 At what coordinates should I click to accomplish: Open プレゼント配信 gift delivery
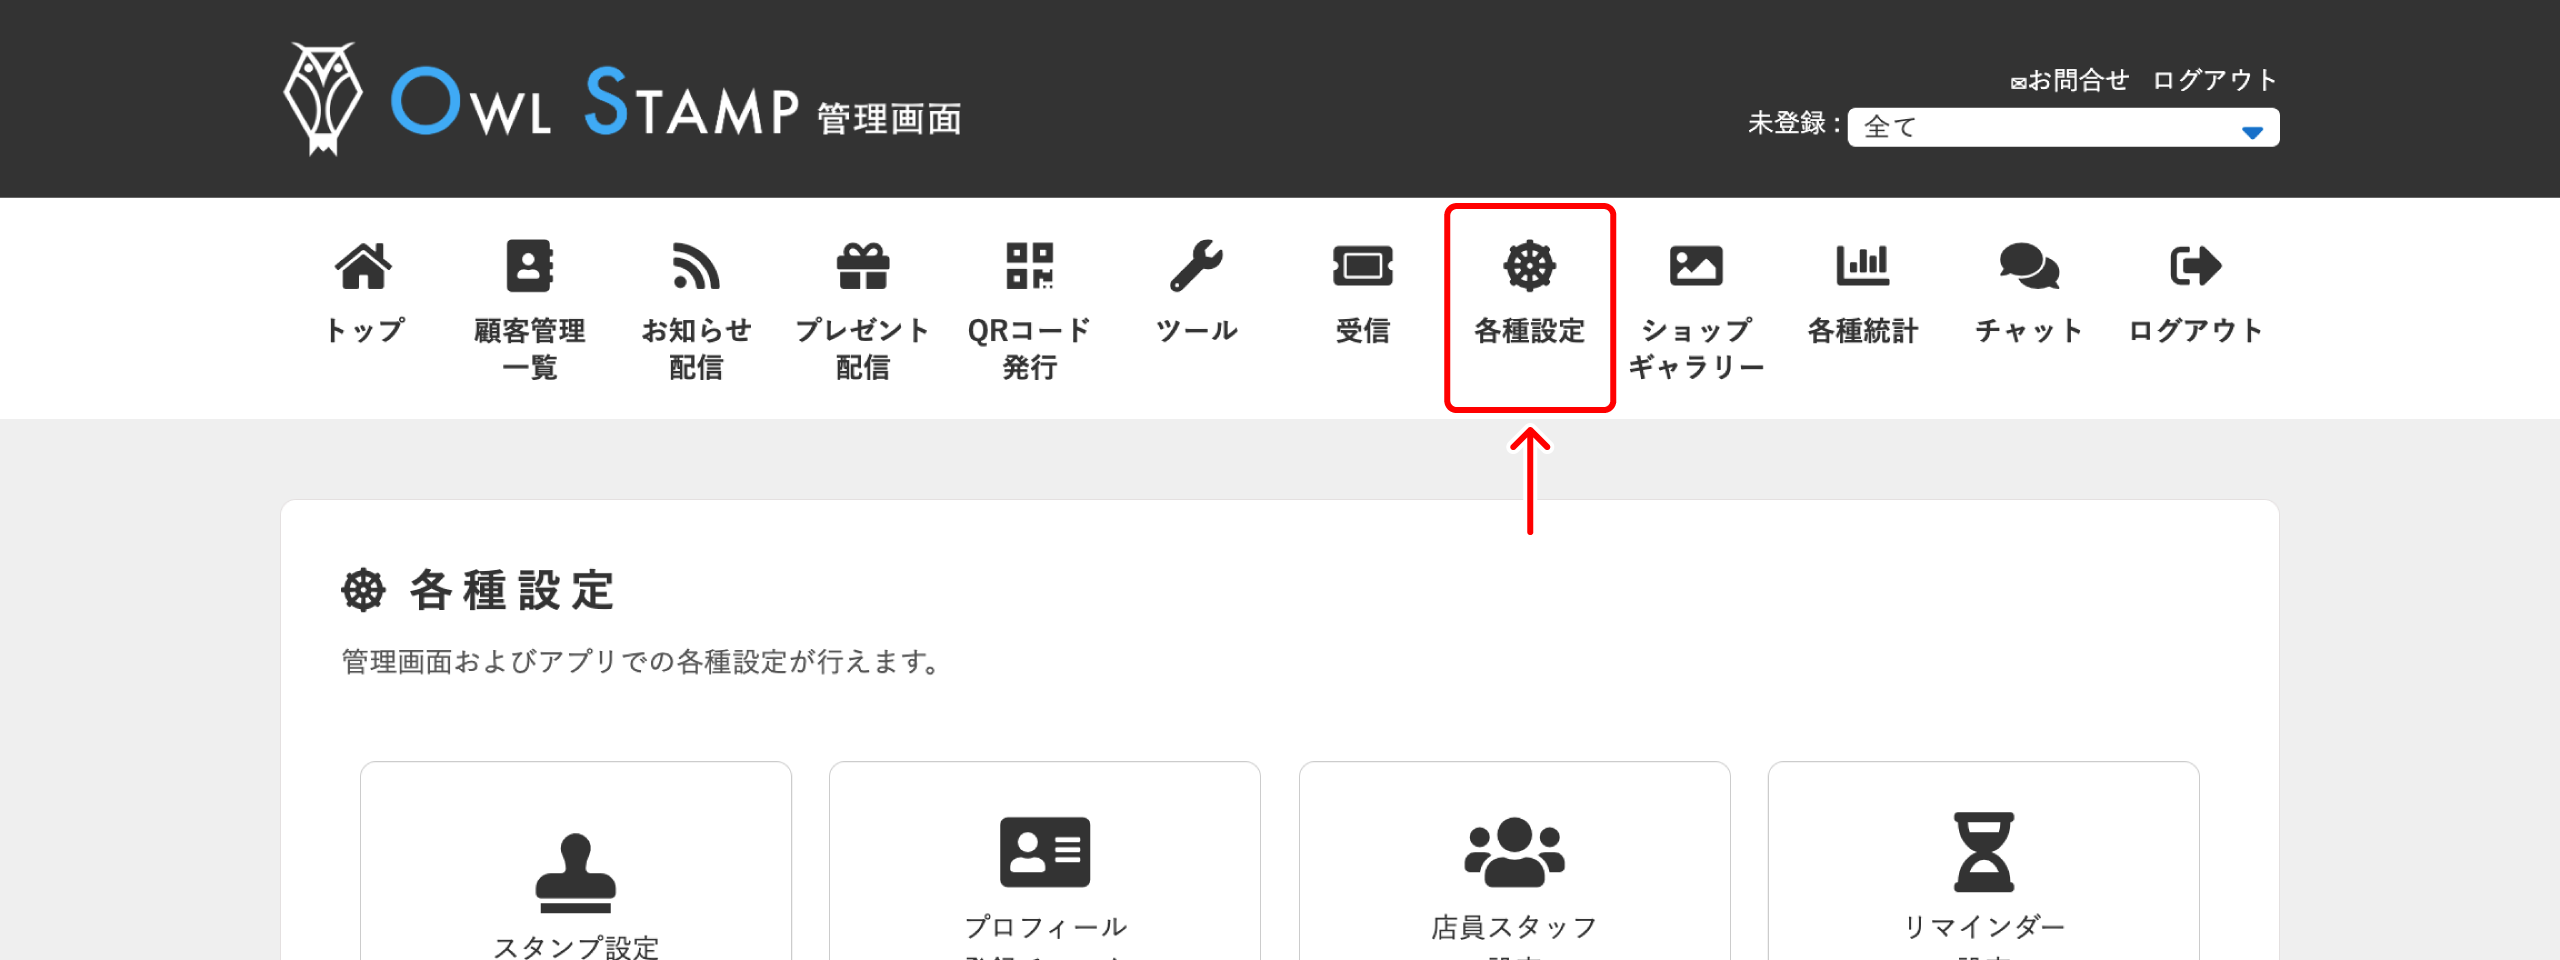(x=861, y=300)
